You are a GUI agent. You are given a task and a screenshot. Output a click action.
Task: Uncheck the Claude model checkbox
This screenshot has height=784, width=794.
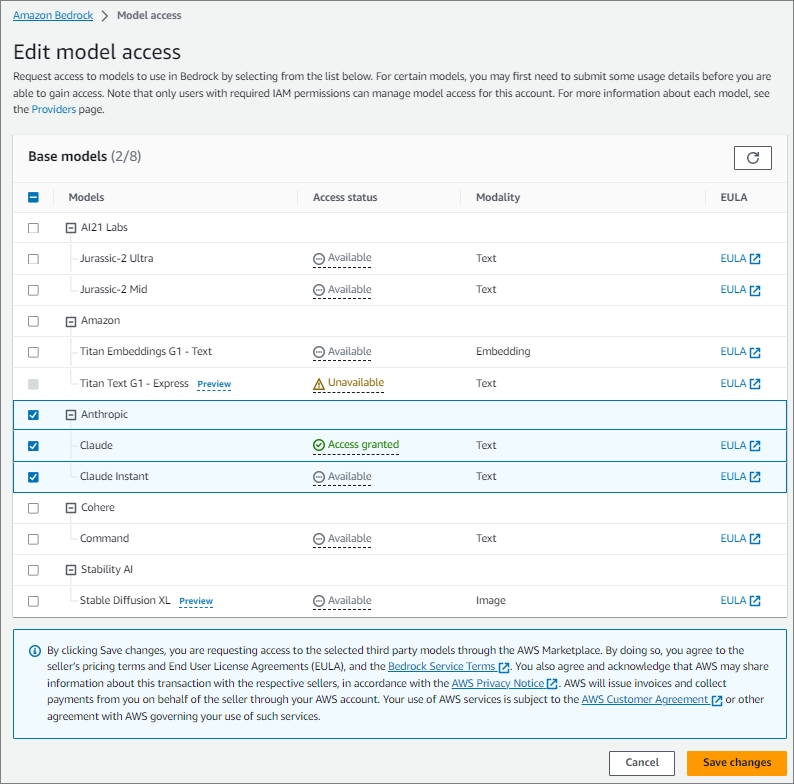pos(33,446)
